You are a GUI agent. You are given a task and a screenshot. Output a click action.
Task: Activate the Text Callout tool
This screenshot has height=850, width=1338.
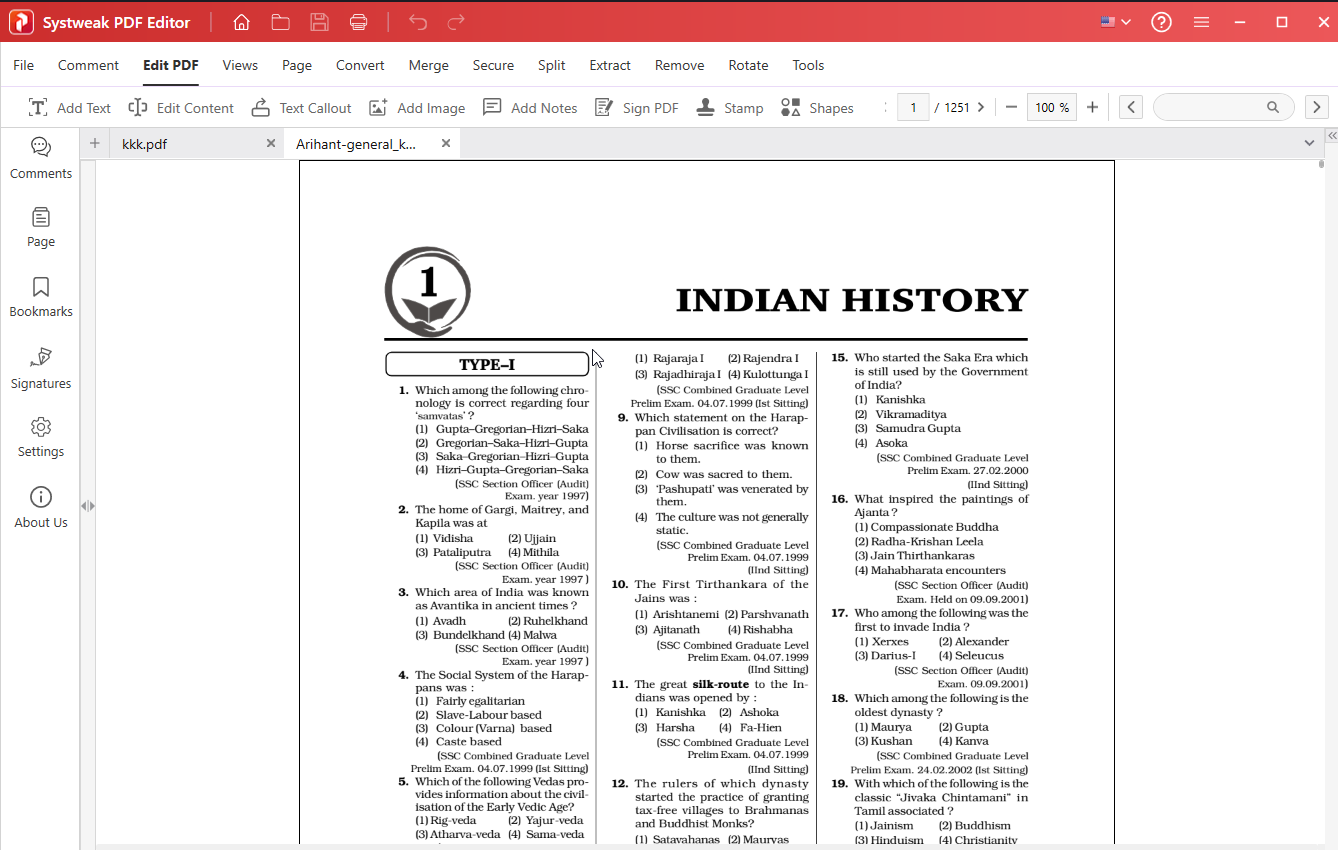pyautogui.click(x=301, y=107)
